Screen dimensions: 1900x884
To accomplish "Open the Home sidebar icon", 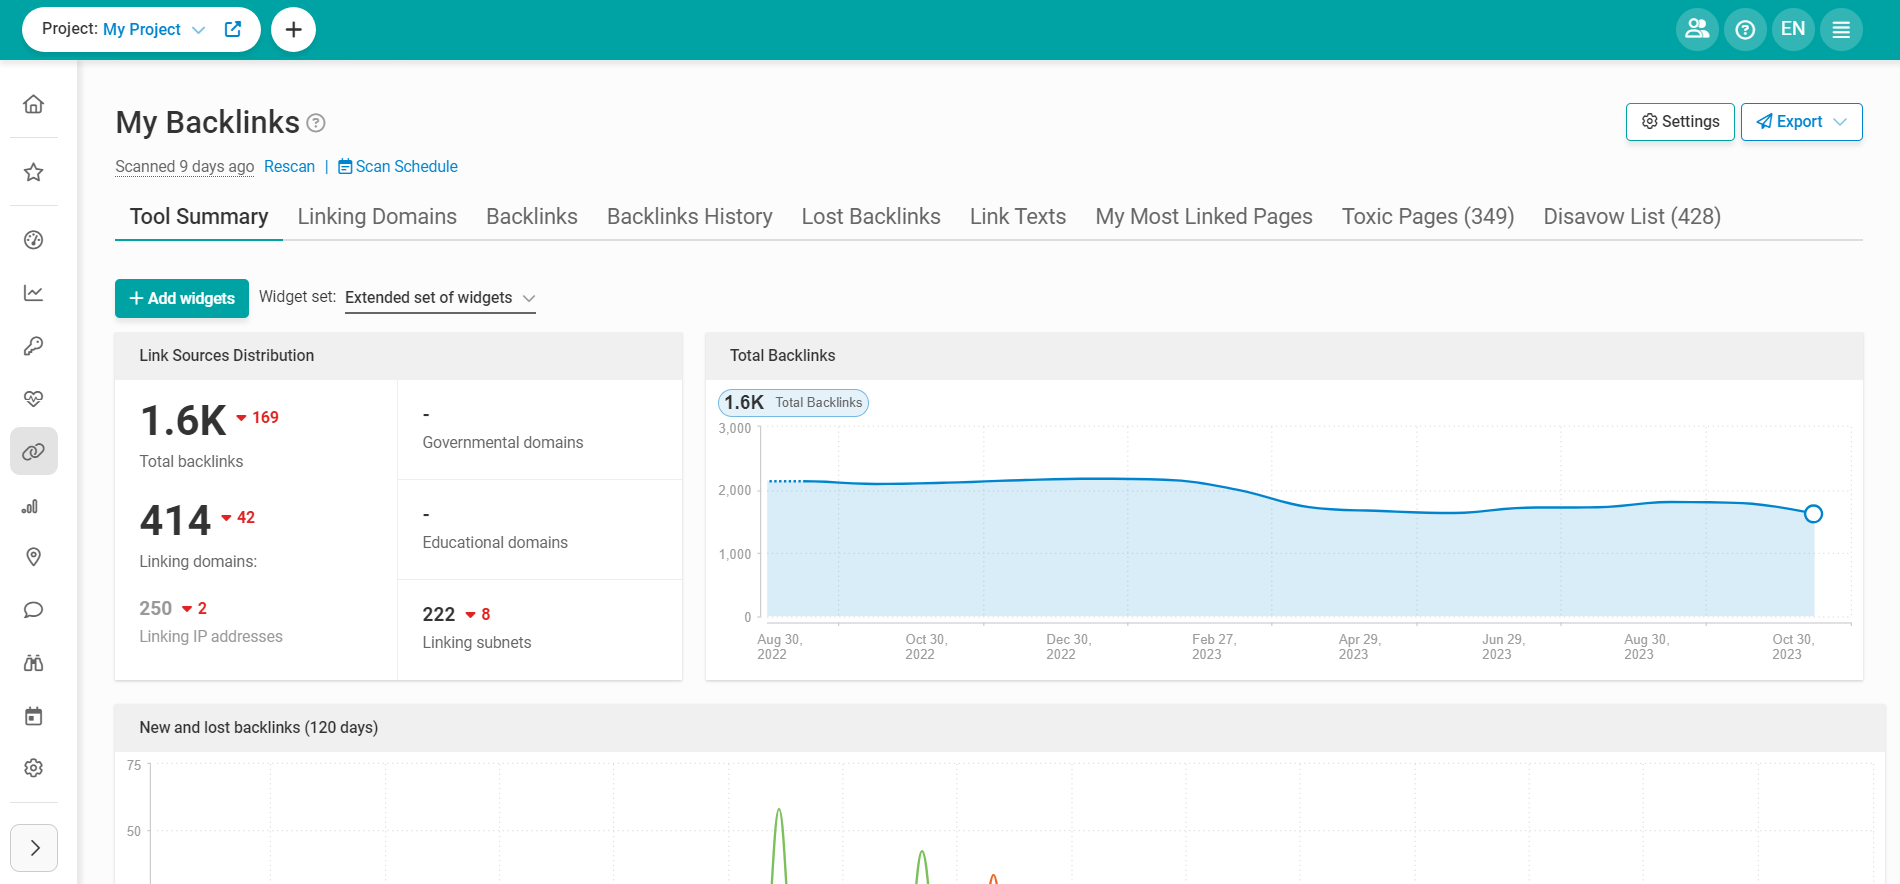I will tap(33, 104).
